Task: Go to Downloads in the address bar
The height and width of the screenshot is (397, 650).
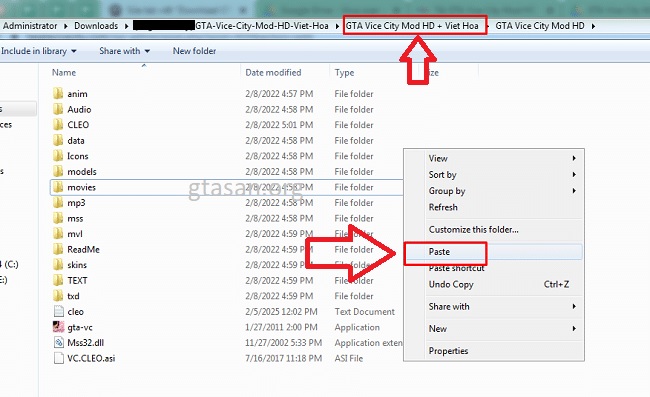Action: pos(96,26)
